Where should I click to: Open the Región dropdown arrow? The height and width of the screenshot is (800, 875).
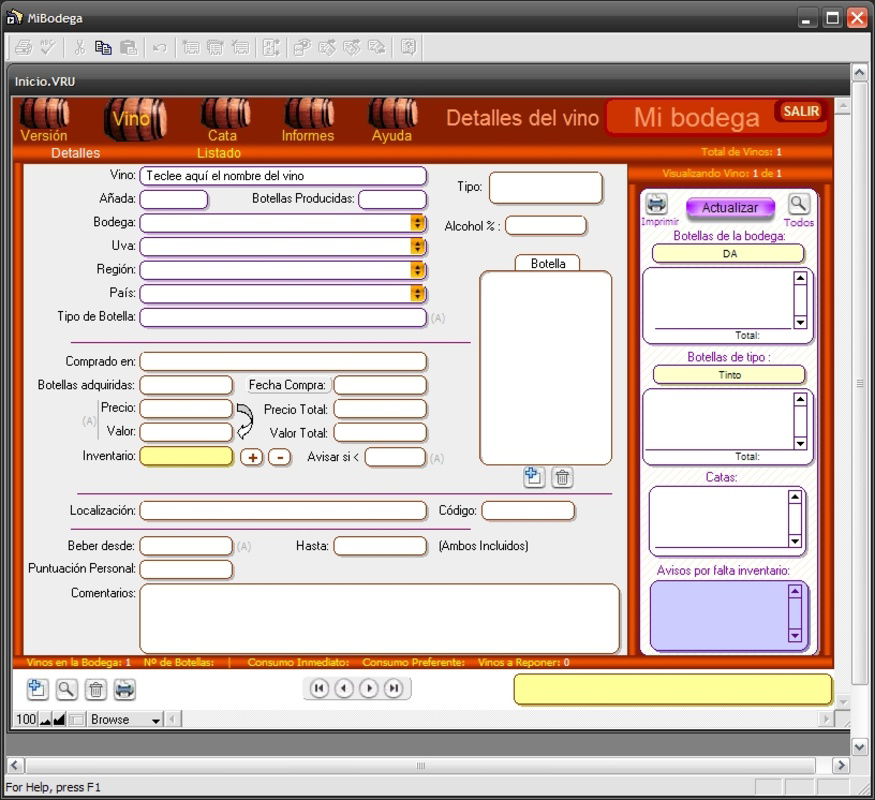coord(417,270)
